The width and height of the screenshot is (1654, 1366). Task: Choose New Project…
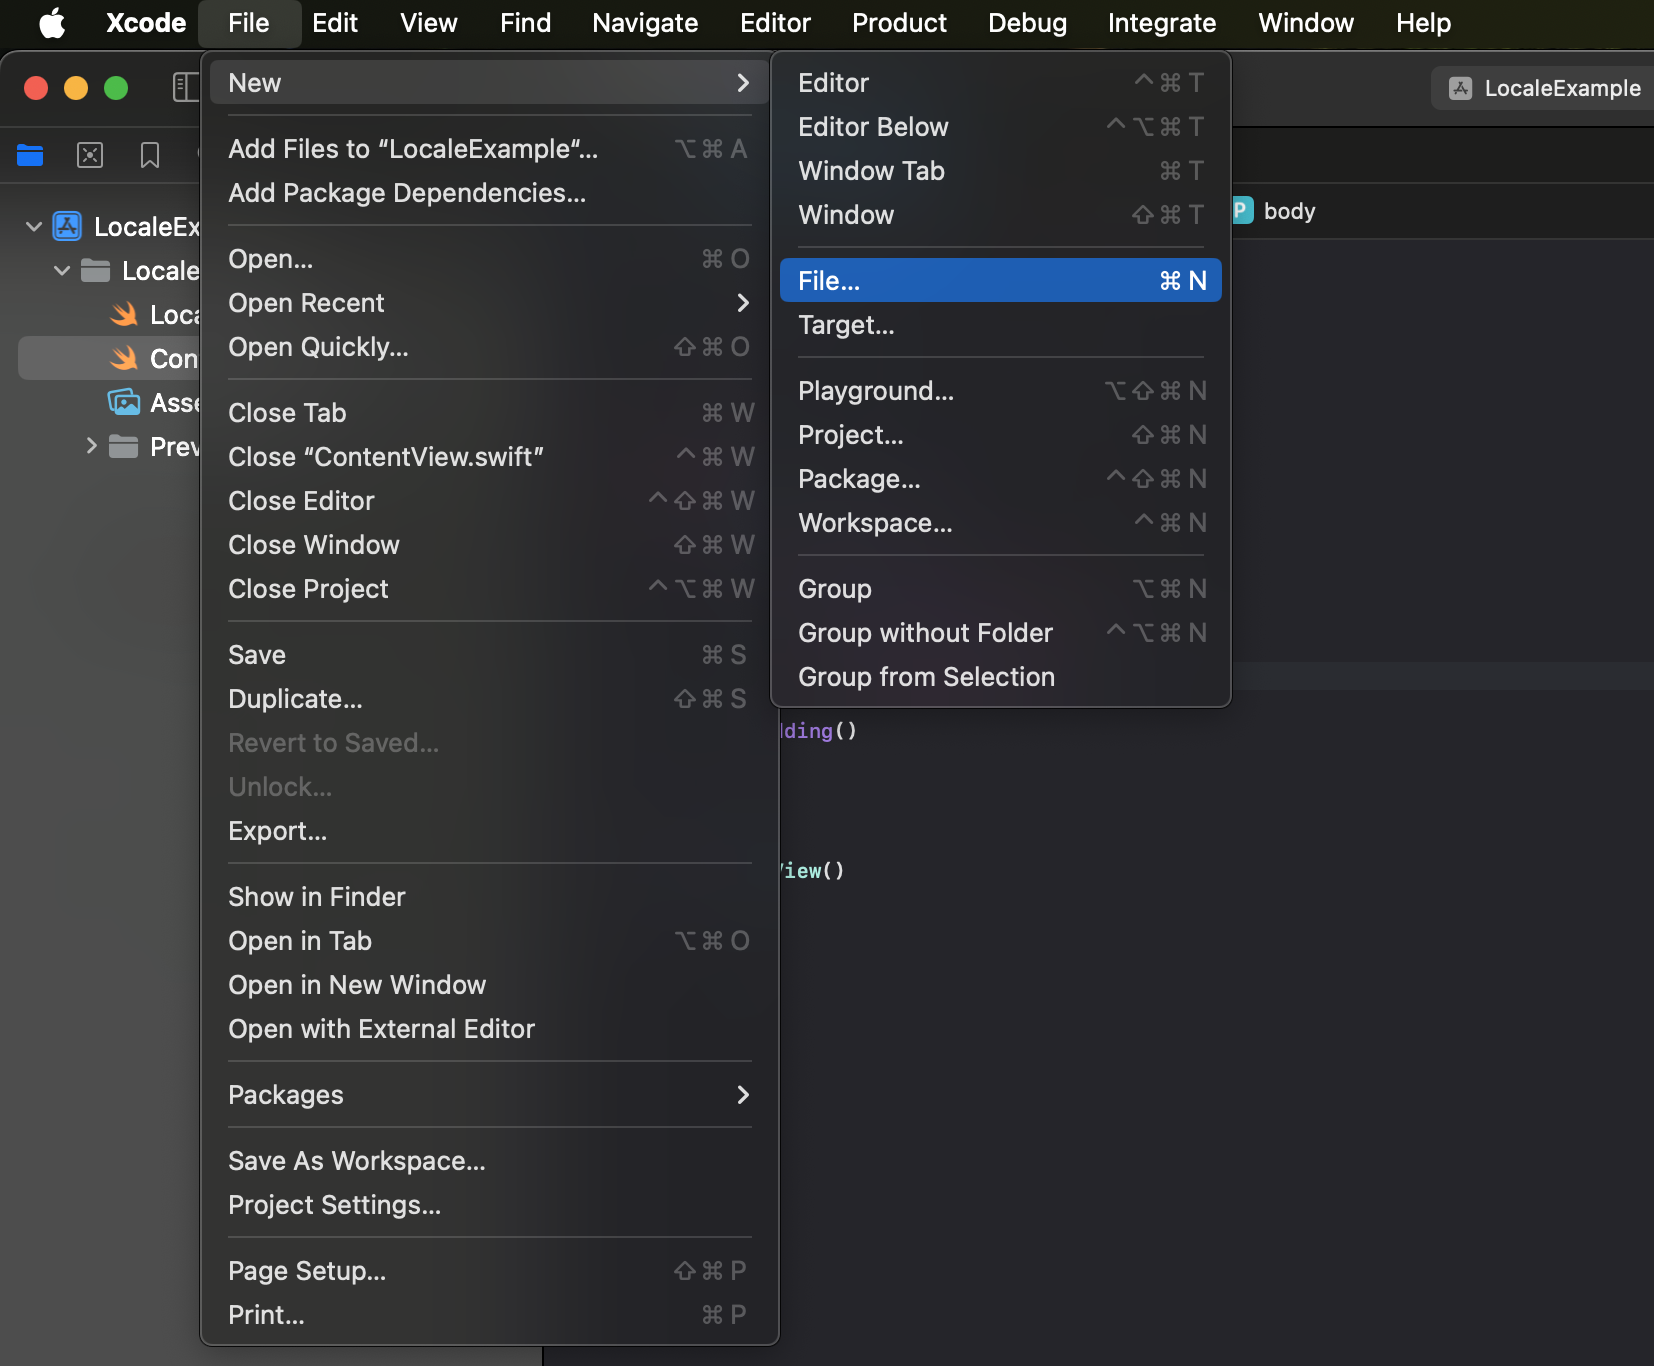point(1001,435)
